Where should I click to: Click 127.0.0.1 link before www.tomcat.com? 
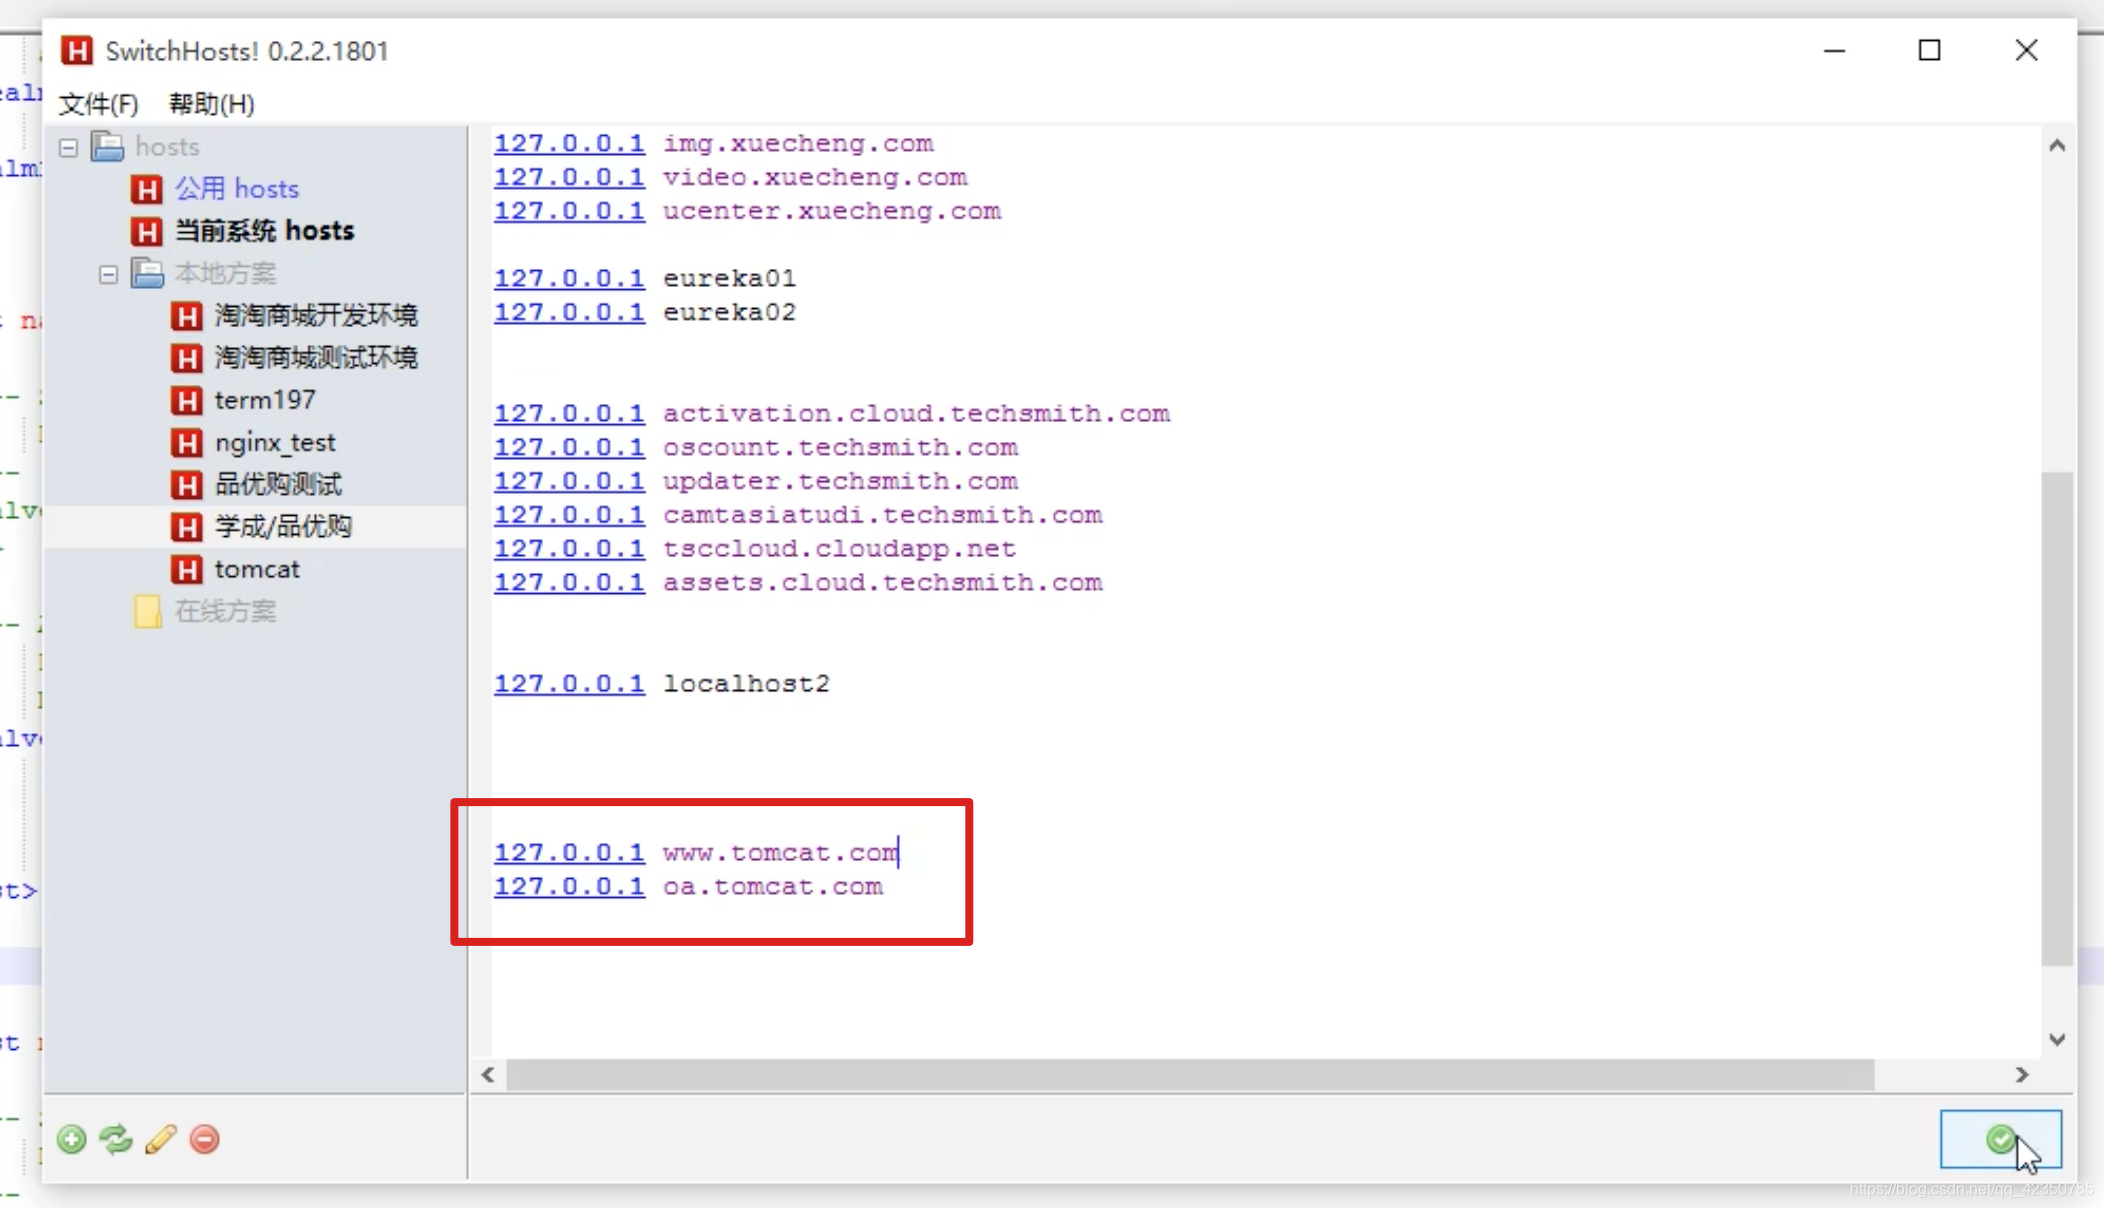tap(569, 853)
